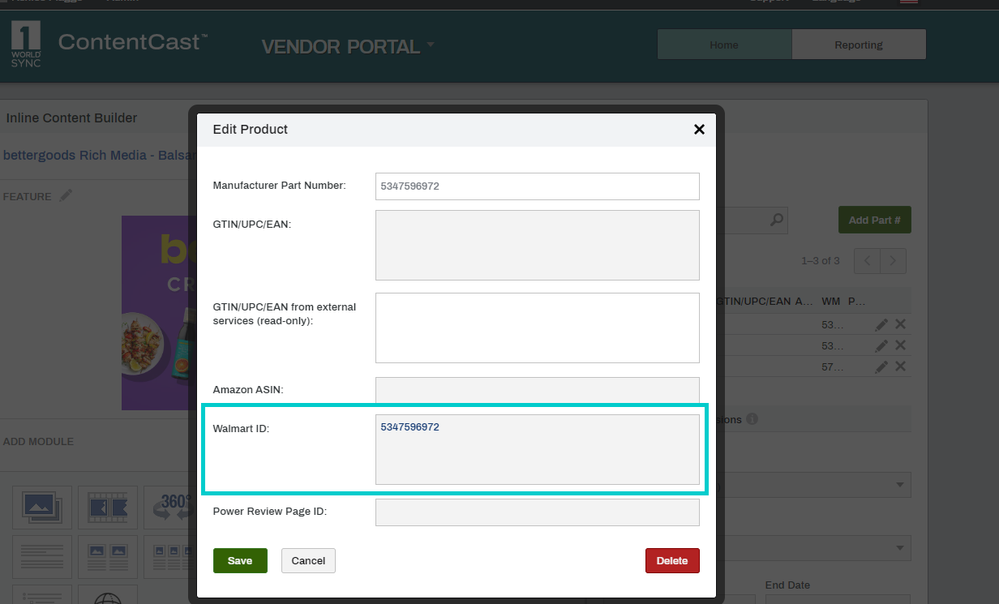The image size is (999, 604).
Task: Delete this product
Action: [x=672, y=561]
